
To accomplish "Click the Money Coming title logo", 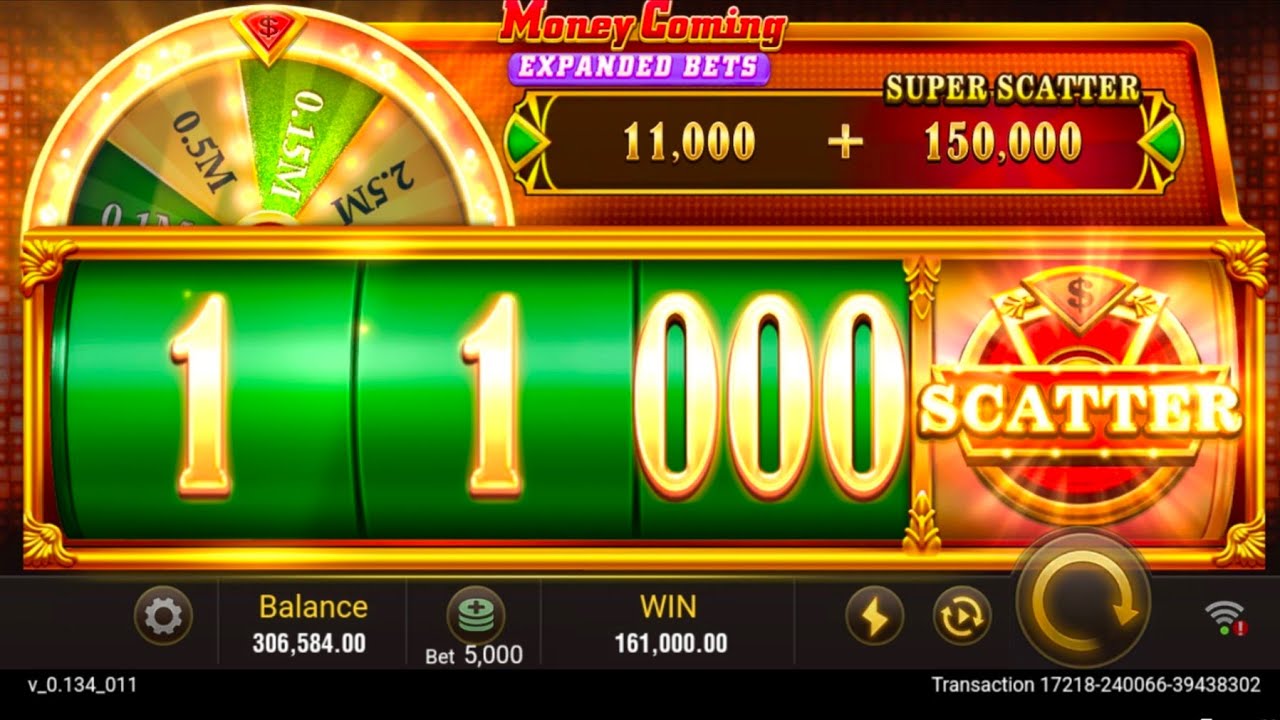I will coord(643,25).
